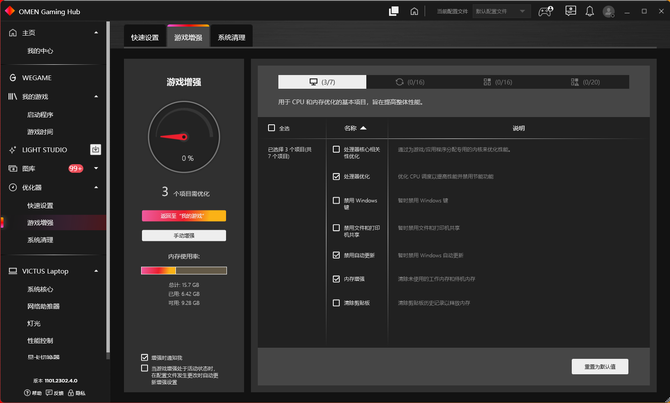Select the (0/16) refresh category tab
Image resolution: width=670 pixels, height=403 pixels.
coord(410,82)
